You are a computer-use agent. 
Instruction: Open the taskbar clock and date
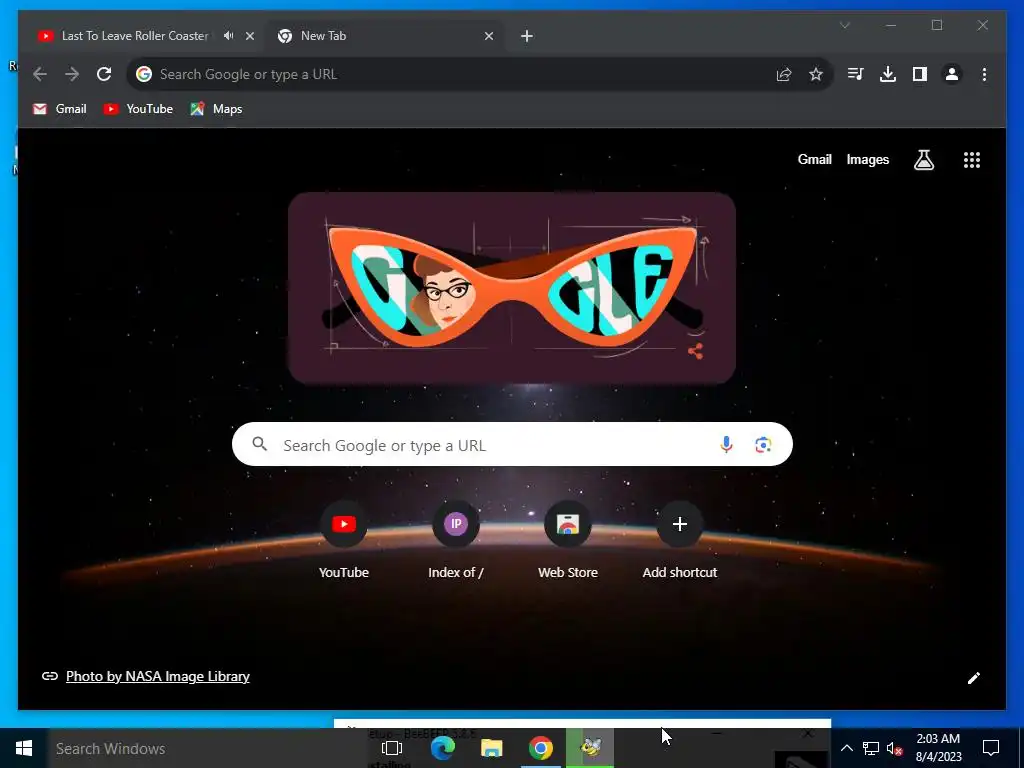coord(938,748)
